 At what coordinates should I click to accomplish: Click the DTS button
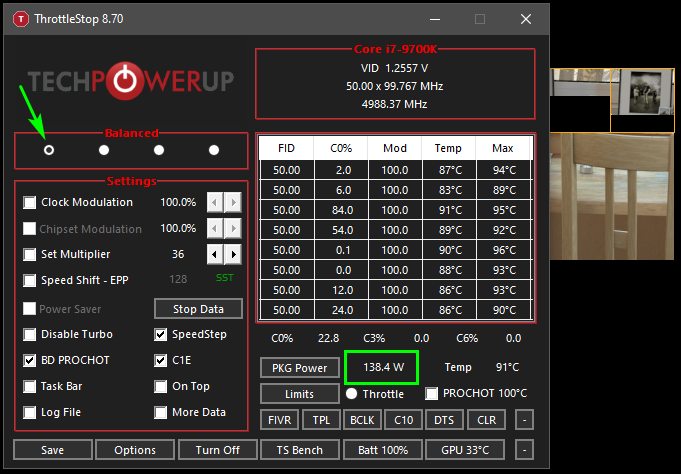click(444, 420)
